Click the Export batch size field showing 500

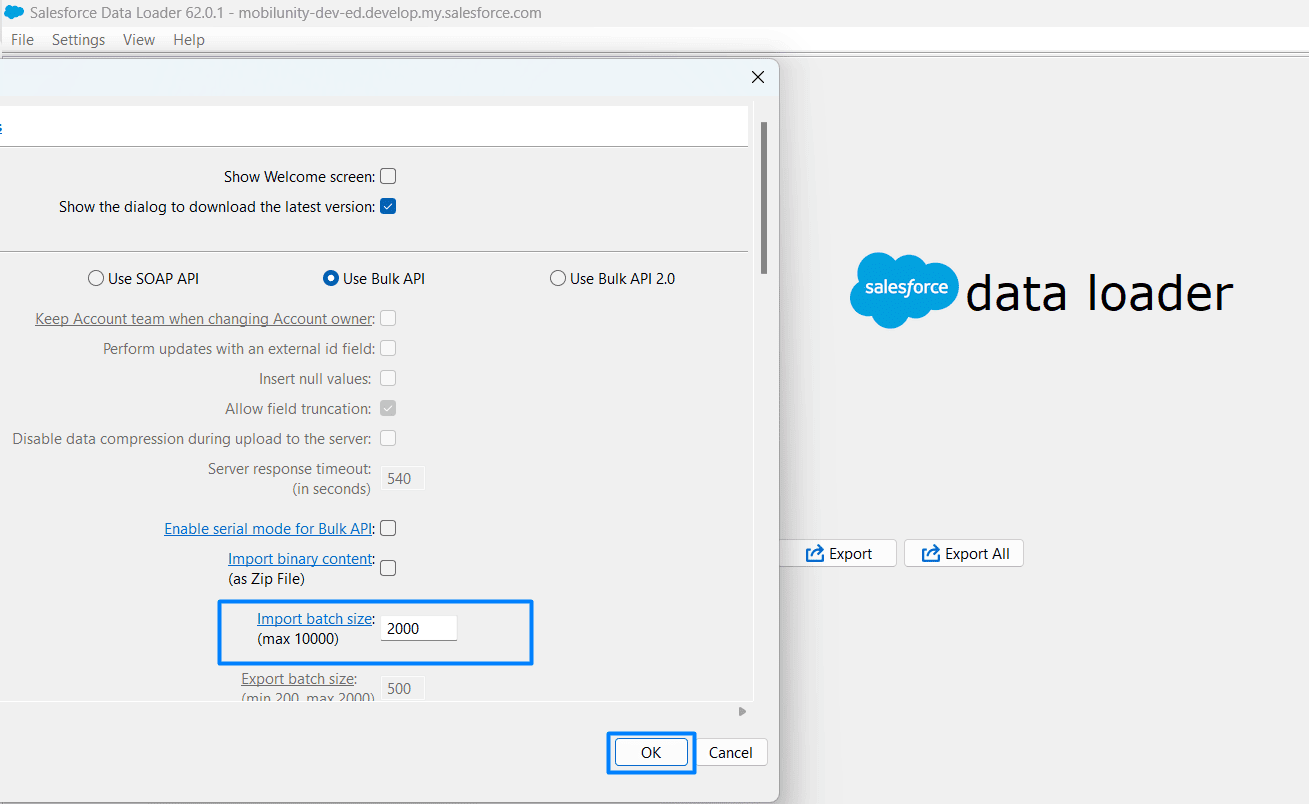(403, 688)
